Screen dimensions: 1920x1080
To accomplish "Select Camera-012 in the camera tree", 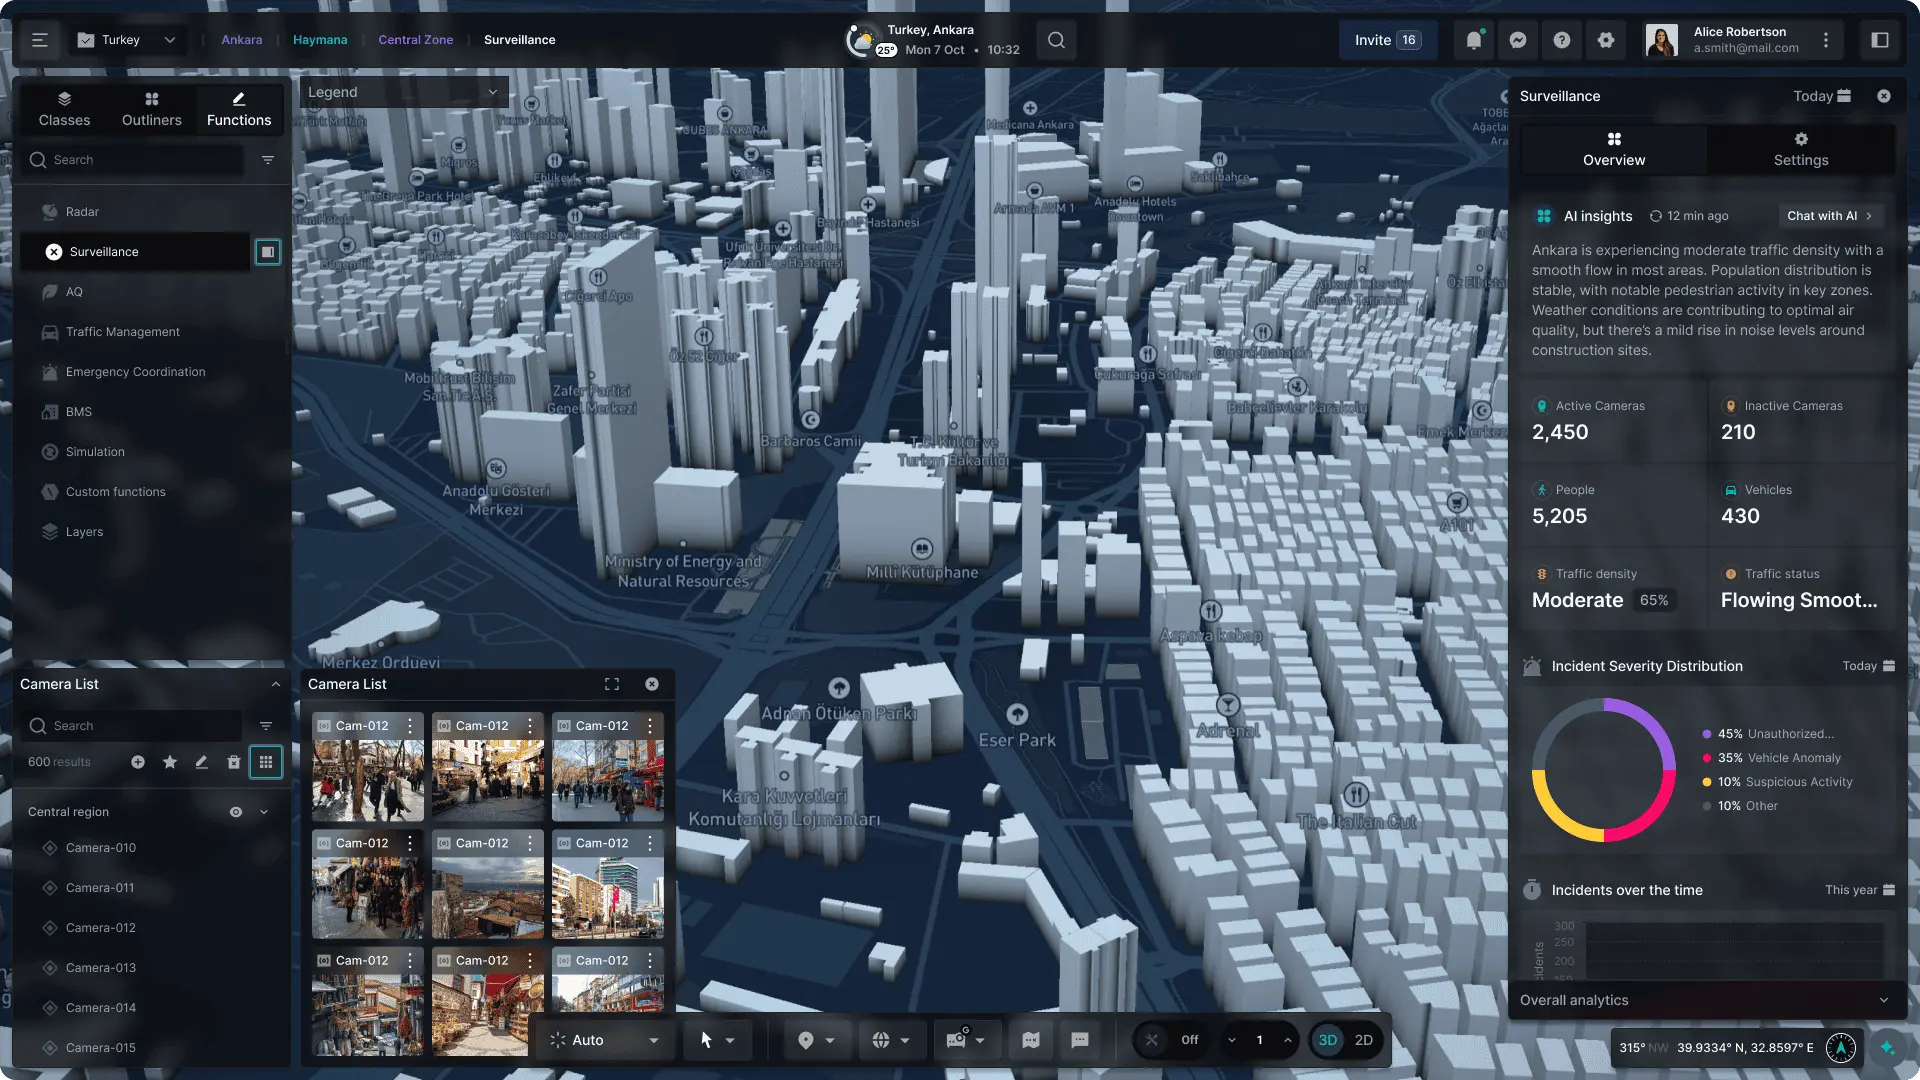I will 100,928.
